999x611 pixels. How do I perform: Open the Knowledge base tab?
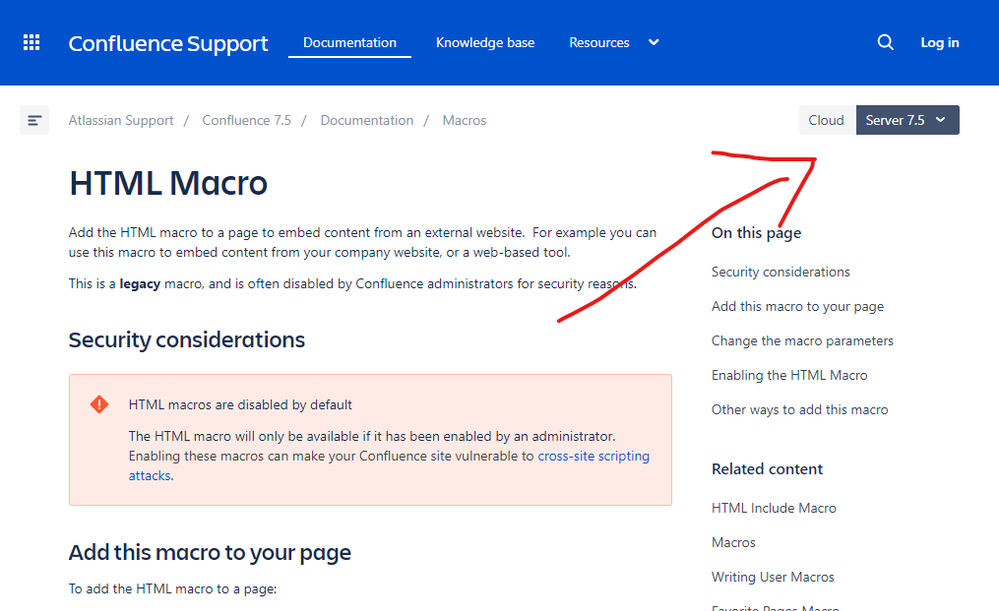485,43
